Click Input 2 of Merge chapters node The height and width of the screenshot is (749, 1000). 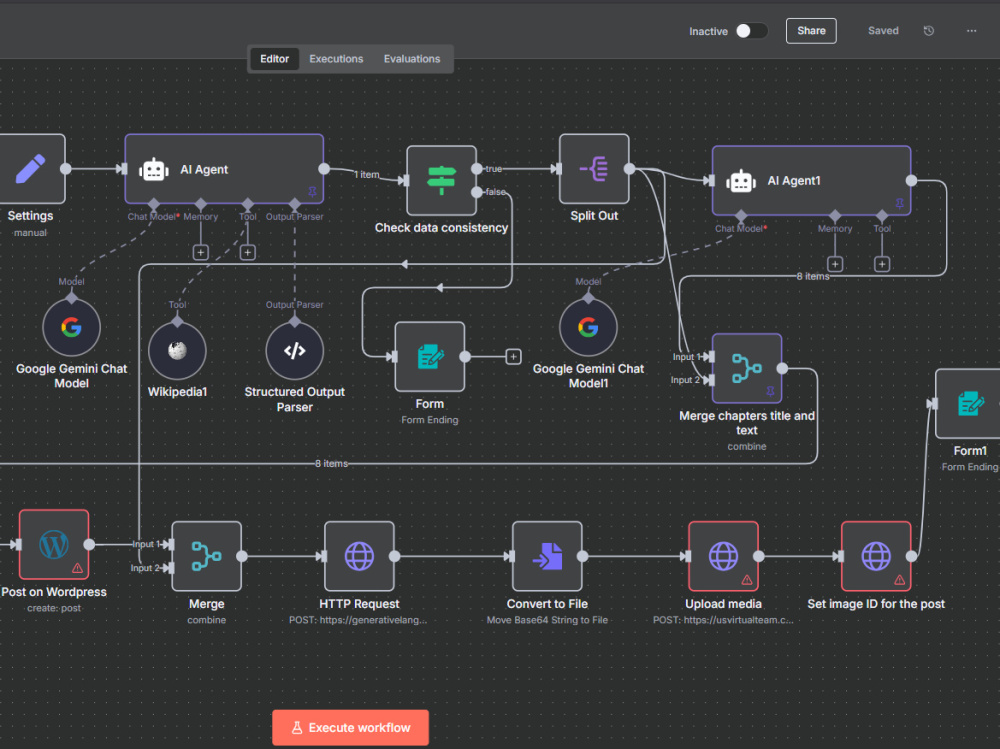point(709,380)
